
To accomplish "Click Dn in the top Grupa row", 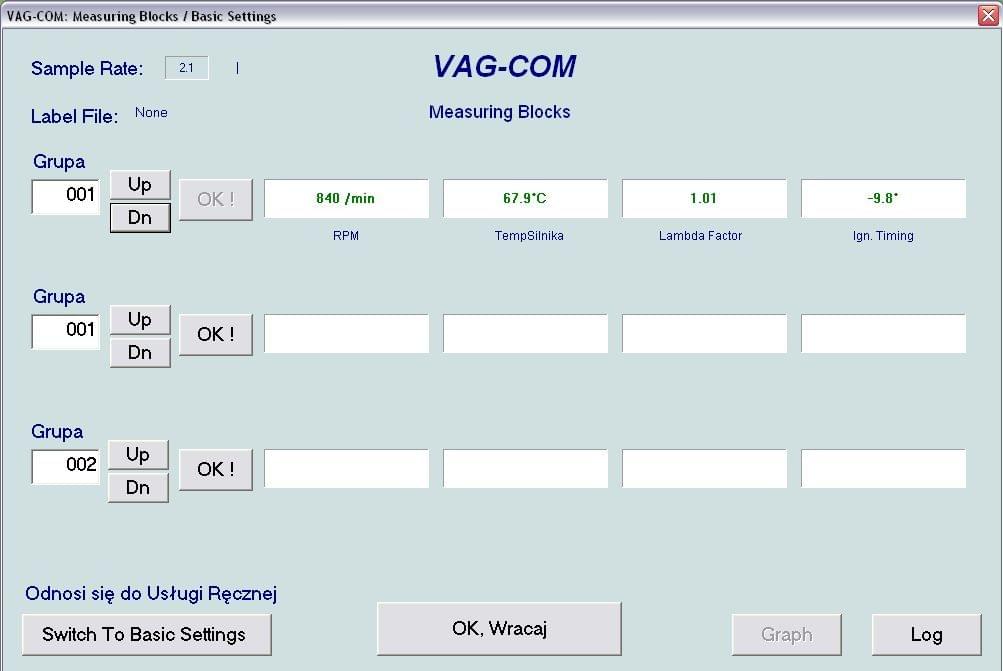I will [140, 217].
